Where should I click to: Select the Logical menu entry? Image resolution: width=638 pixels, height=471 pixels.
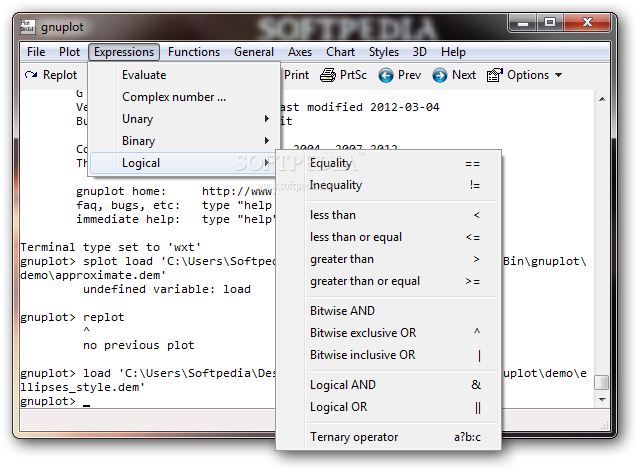pos(184,163)
